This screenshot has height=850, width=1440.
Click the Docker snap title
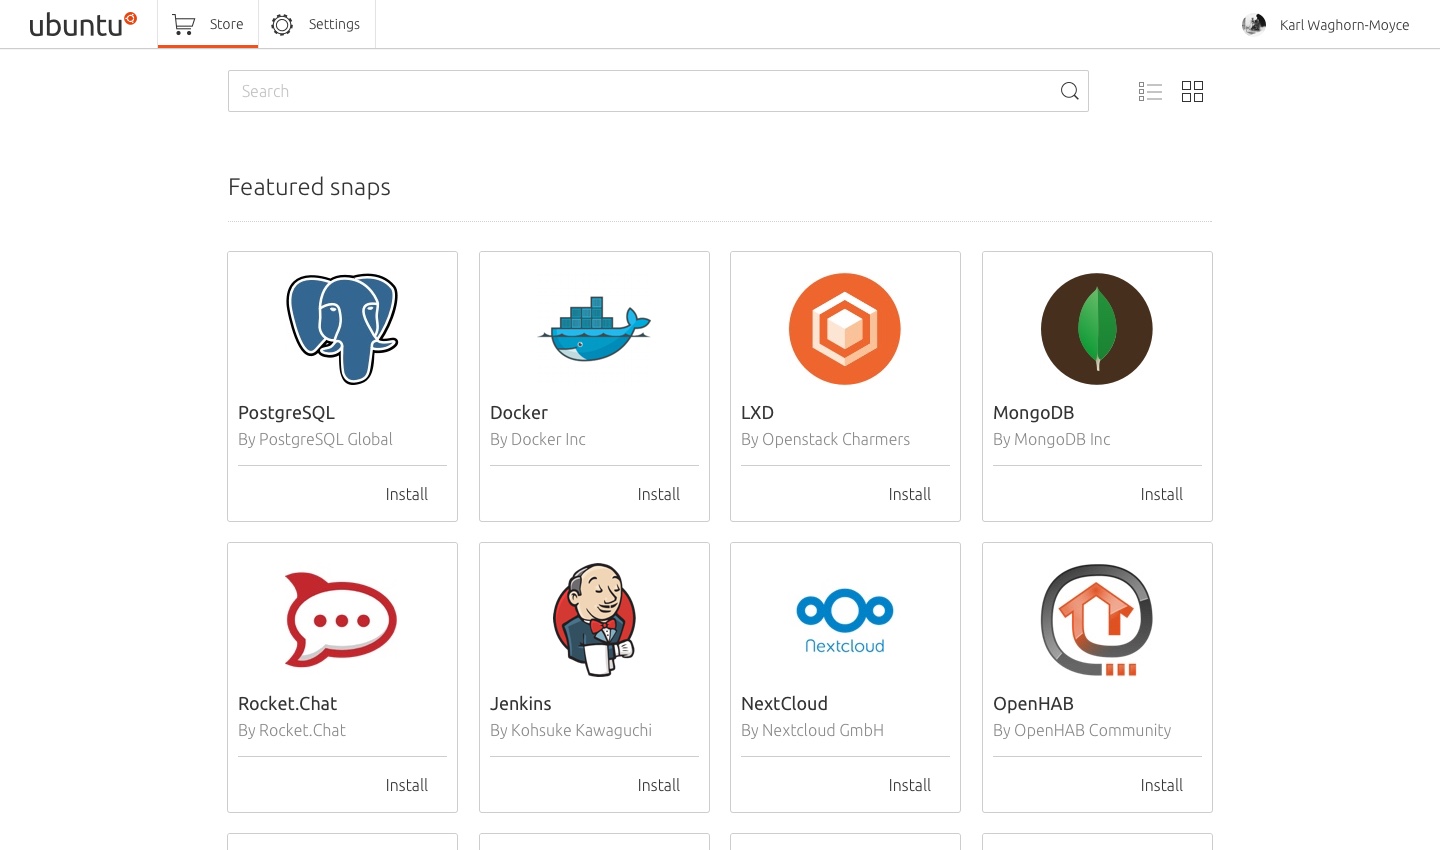click(x=519, y=412)
